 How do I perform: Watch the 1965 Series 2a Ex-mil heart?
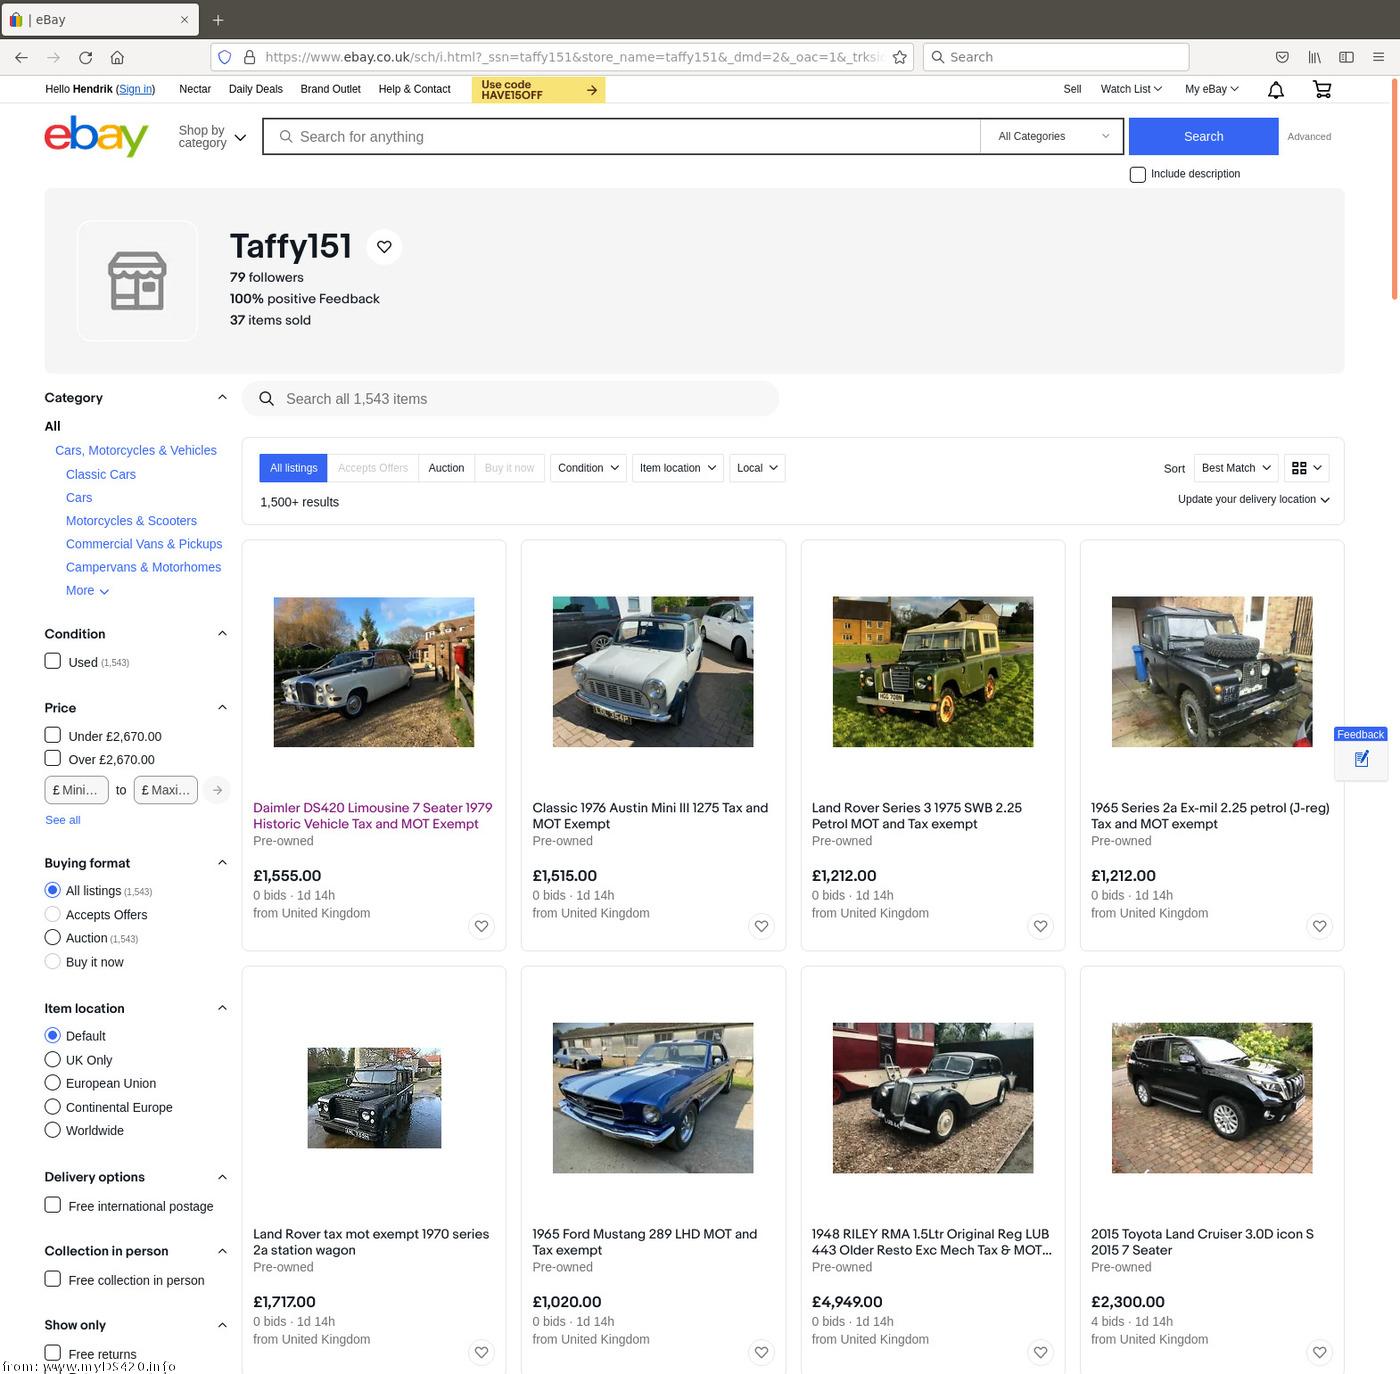[x=1319, y=926]
